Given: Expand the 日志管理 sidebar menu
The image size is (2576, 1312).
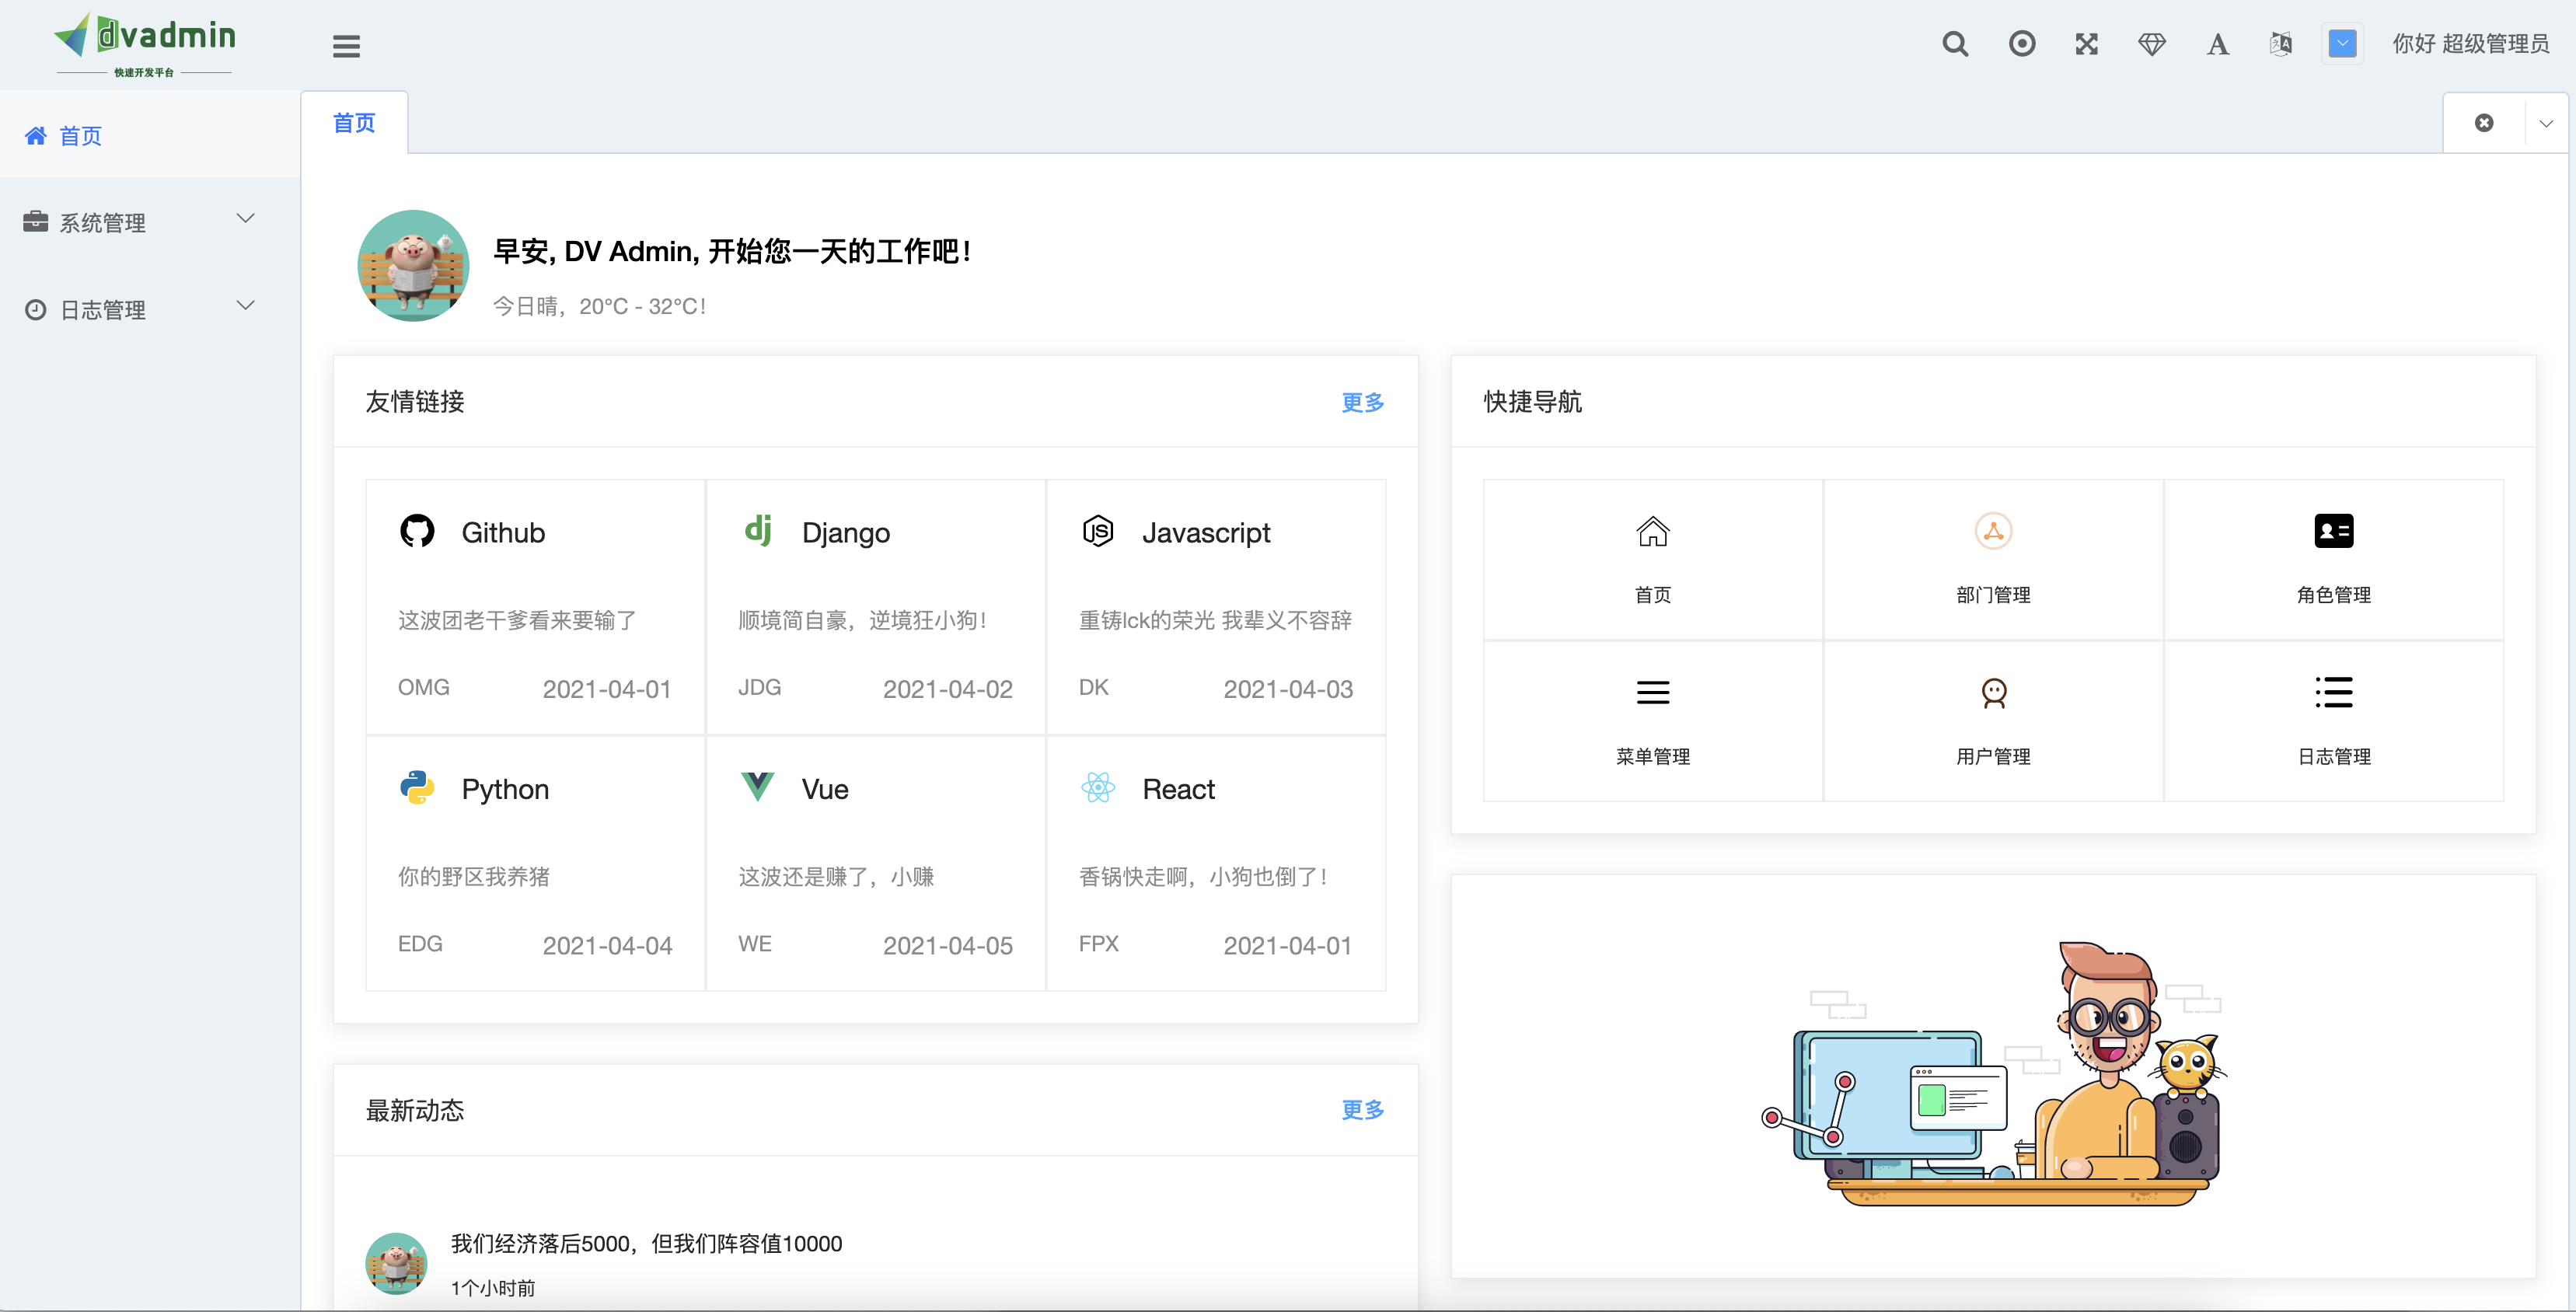Looking at the screenshot, I should tap(140, 309).
